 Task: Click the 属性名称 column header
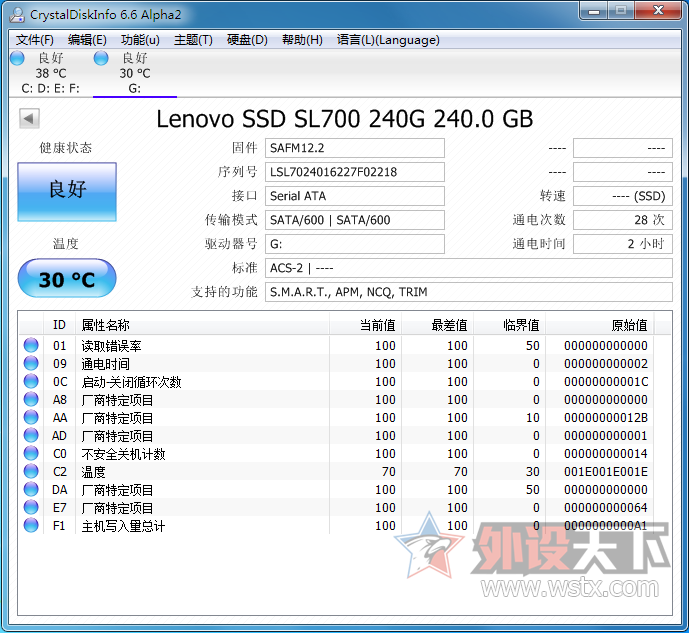(202, 325)
